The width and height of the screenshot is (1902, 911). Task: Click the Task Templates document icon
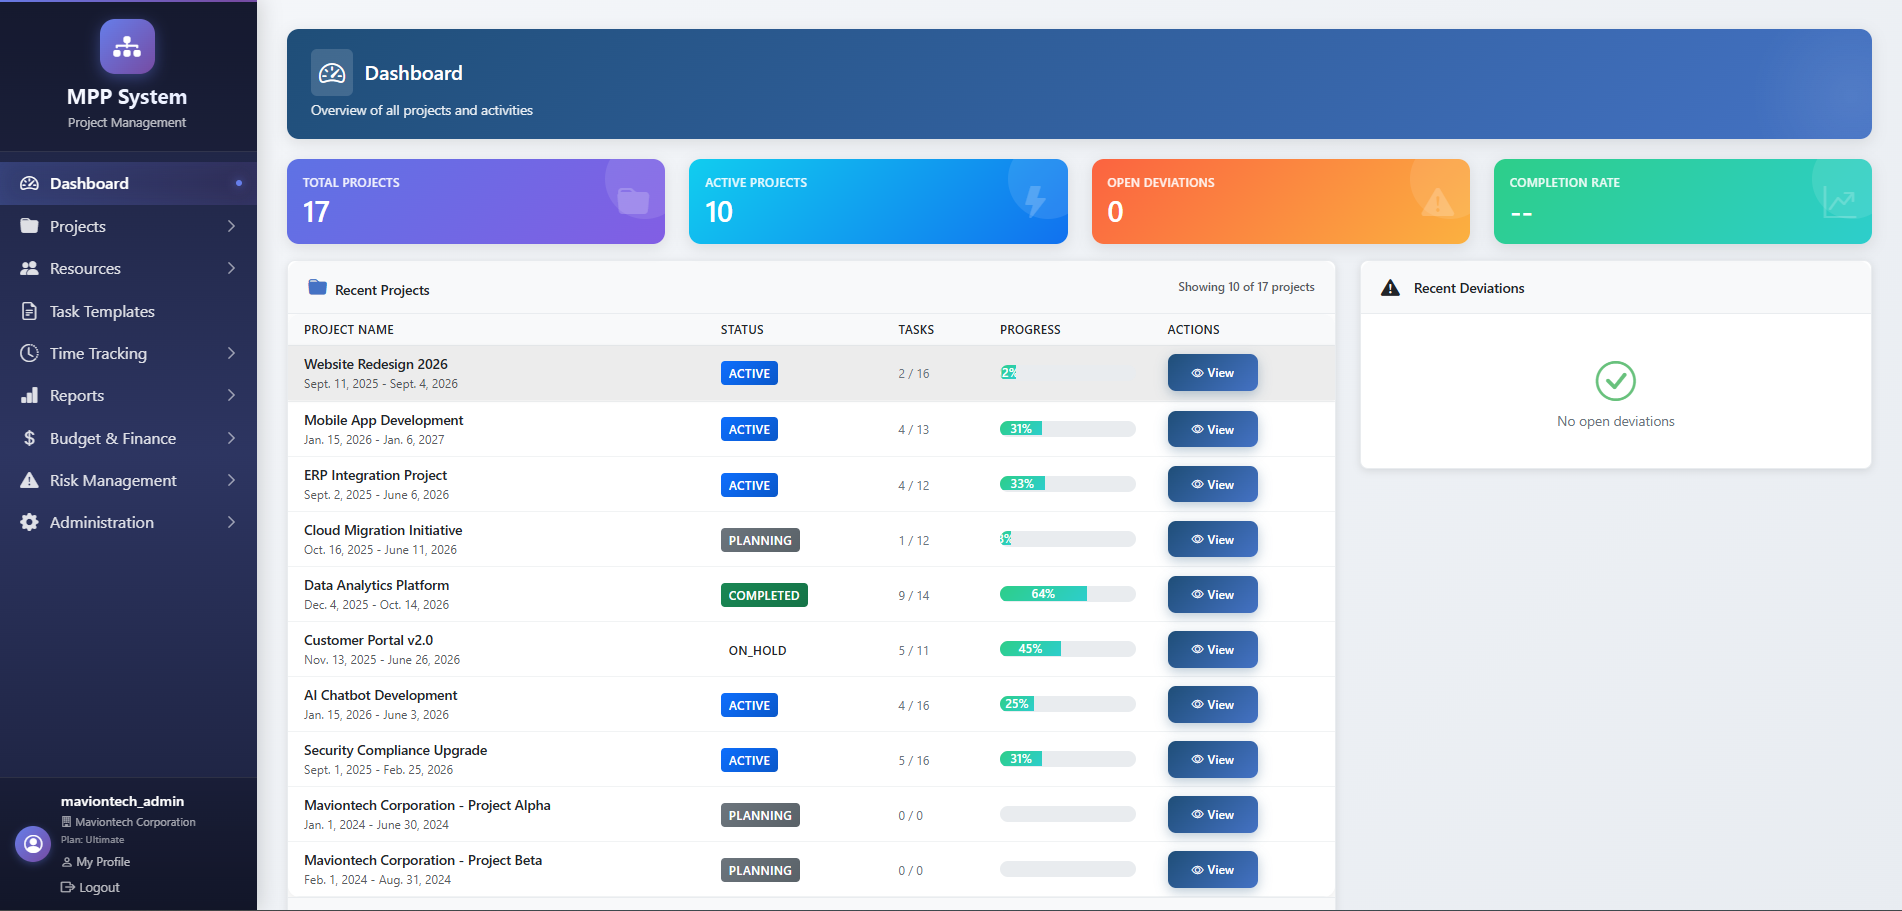[x=29, y=311]
